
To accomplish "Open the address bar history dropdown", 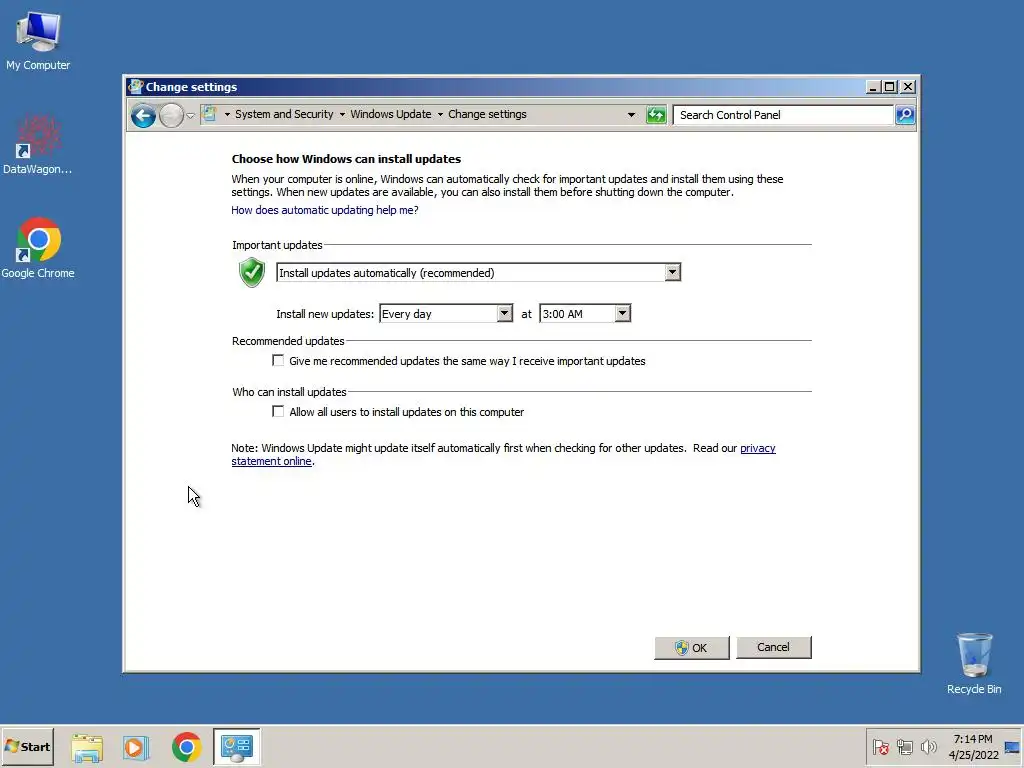I will [631, 115].
